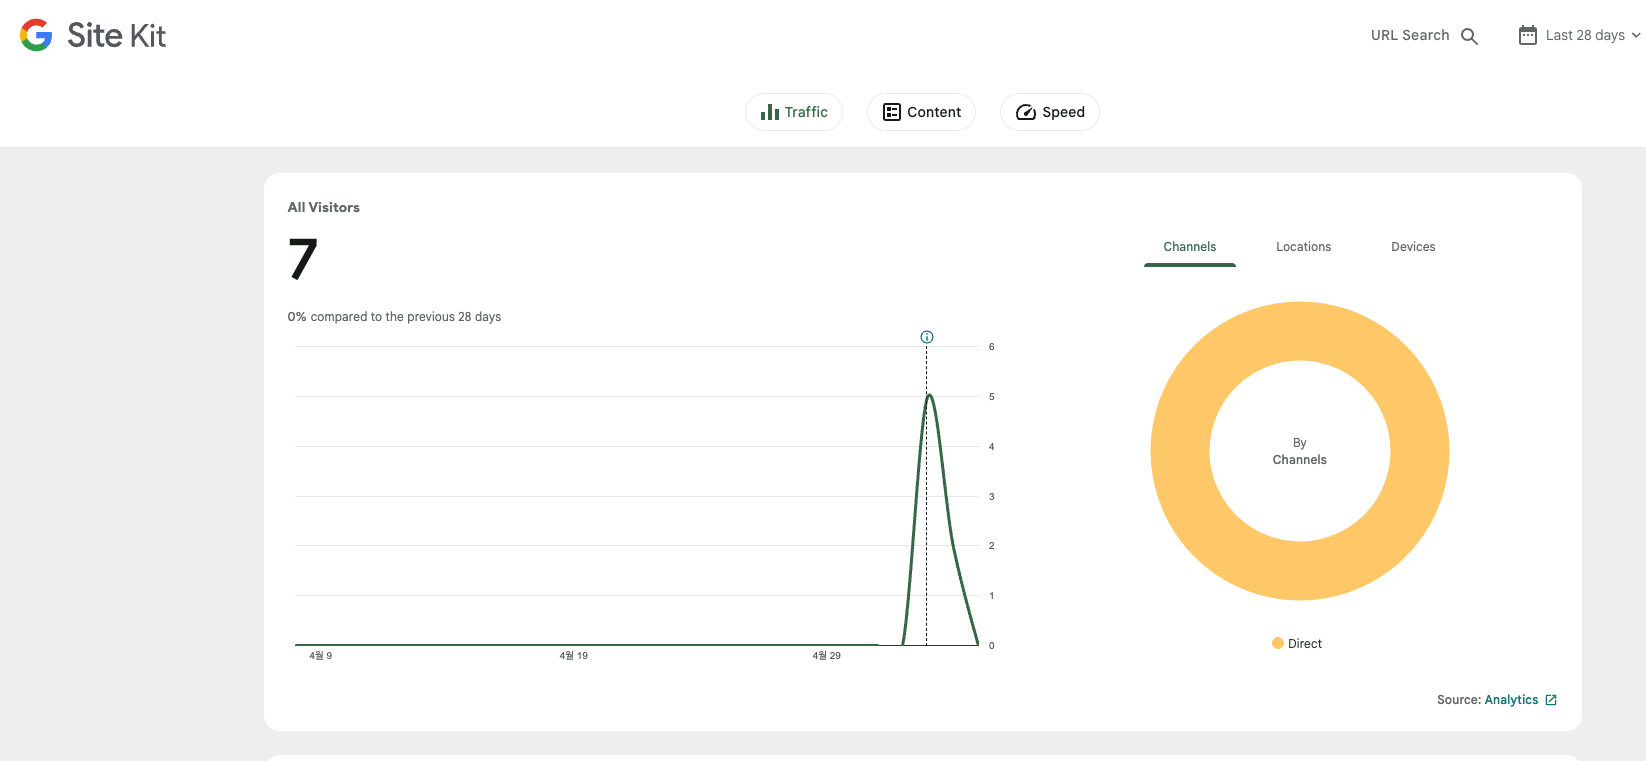Open the Analytics source link
1646x761 pixels.
click(x=1511, y=700)
